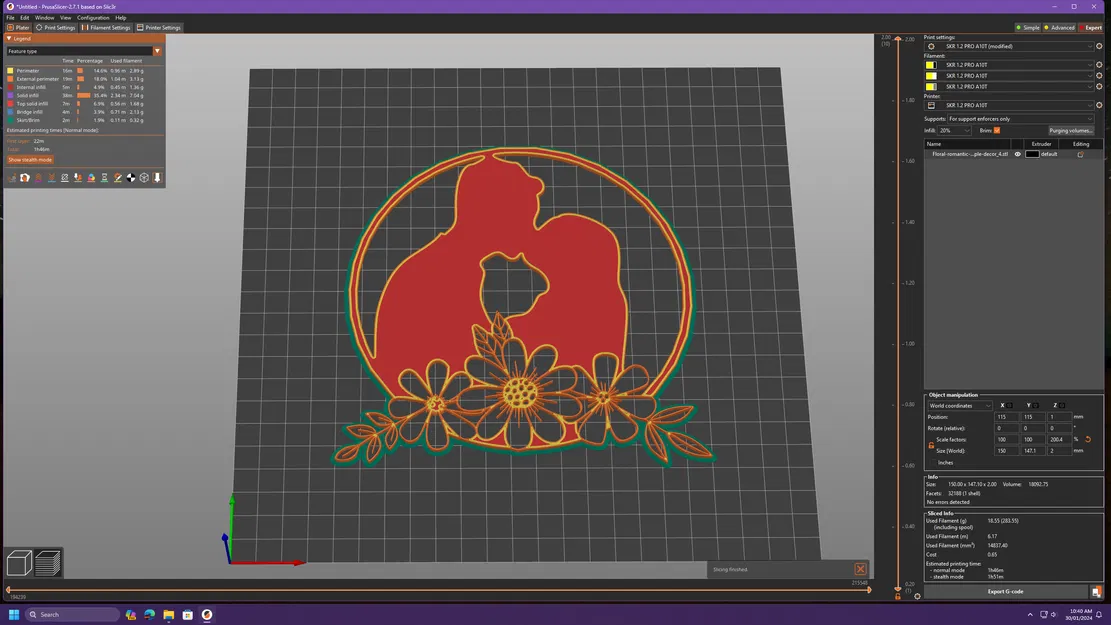
Task: Open vertical slider settings cog icon
Action: (917, 597)
